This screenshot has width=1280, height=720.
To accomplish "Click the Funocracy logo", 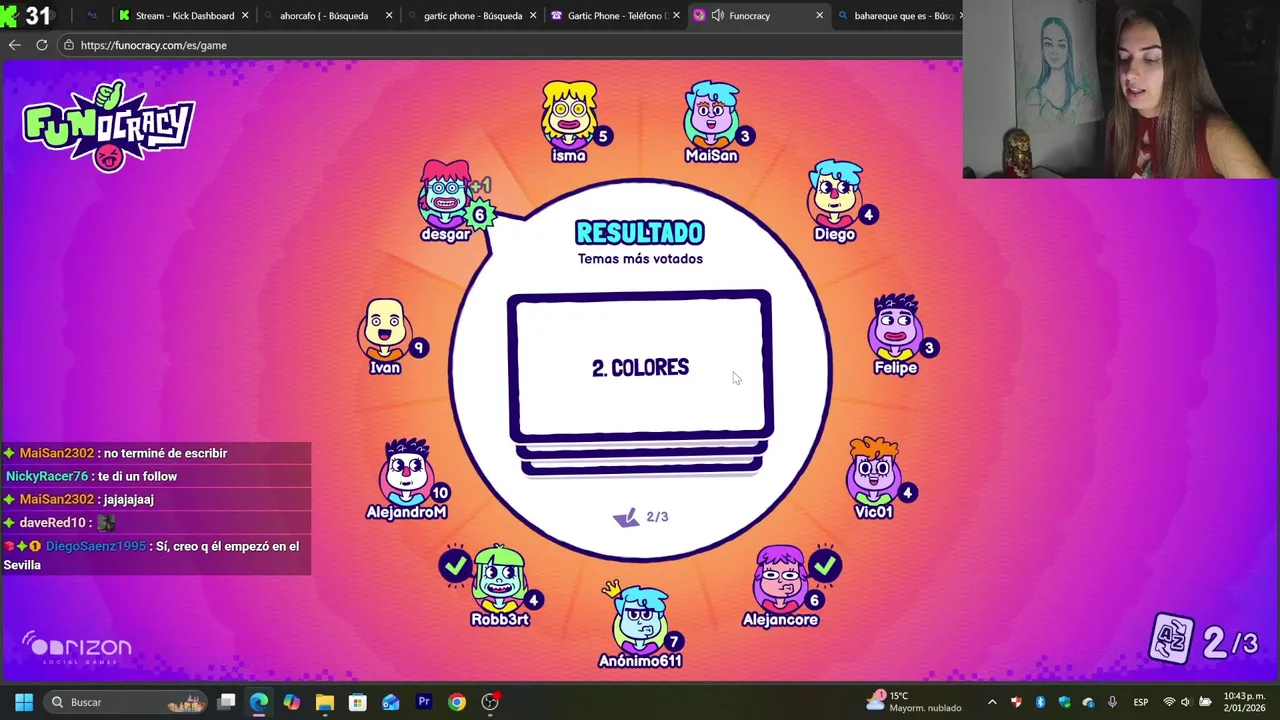I will point(108,126).
